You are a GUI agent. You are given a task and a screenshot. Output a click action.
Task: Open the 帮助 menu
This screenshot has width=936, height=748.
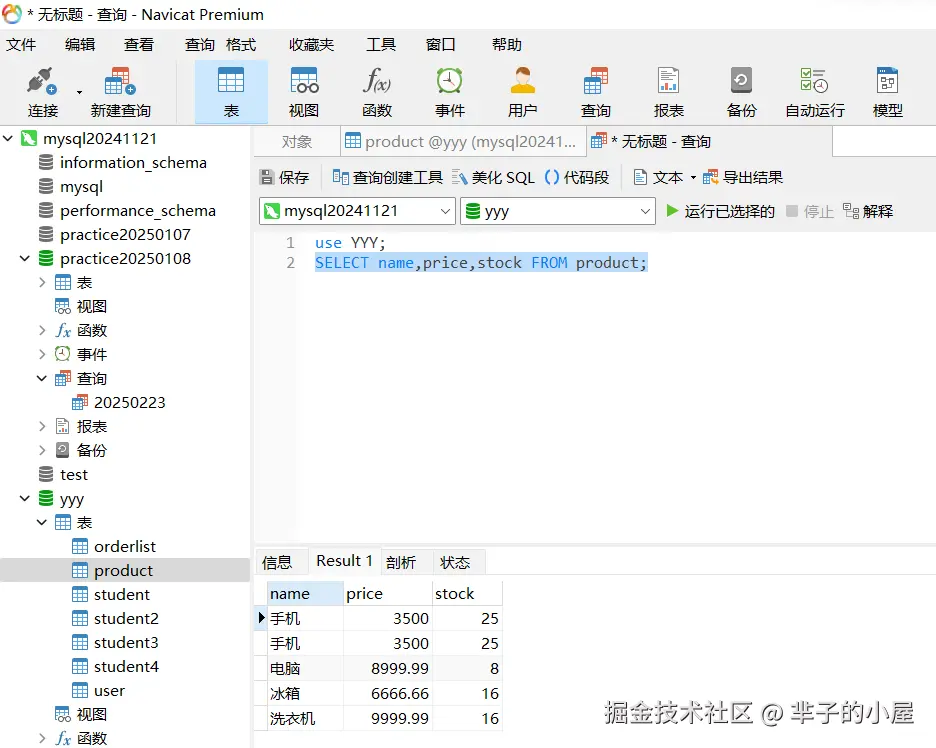(507, 45)
